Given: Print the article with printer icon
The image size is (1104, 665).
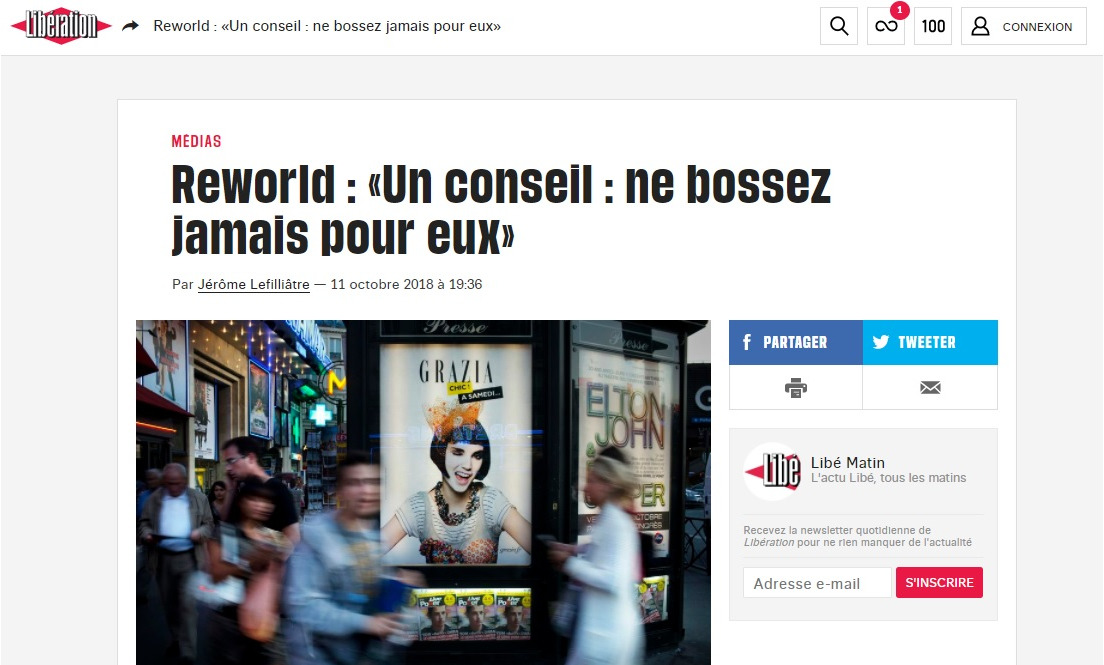Looking at the screenshot, I should 796,387.
